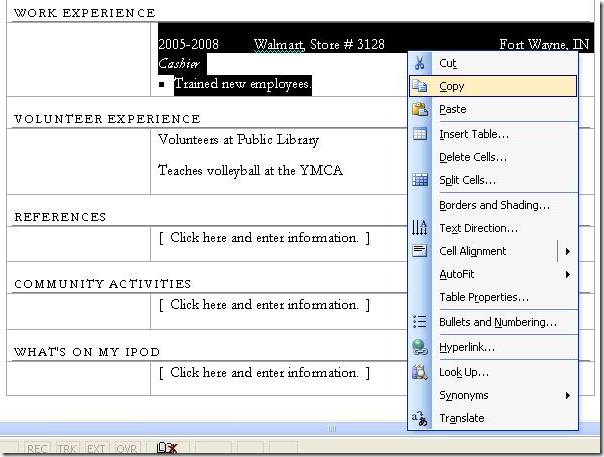The width and height of the screenshot is (604, 457).
Task: Click the Cell Alignment icon
Action: click(x=419, y=250)
